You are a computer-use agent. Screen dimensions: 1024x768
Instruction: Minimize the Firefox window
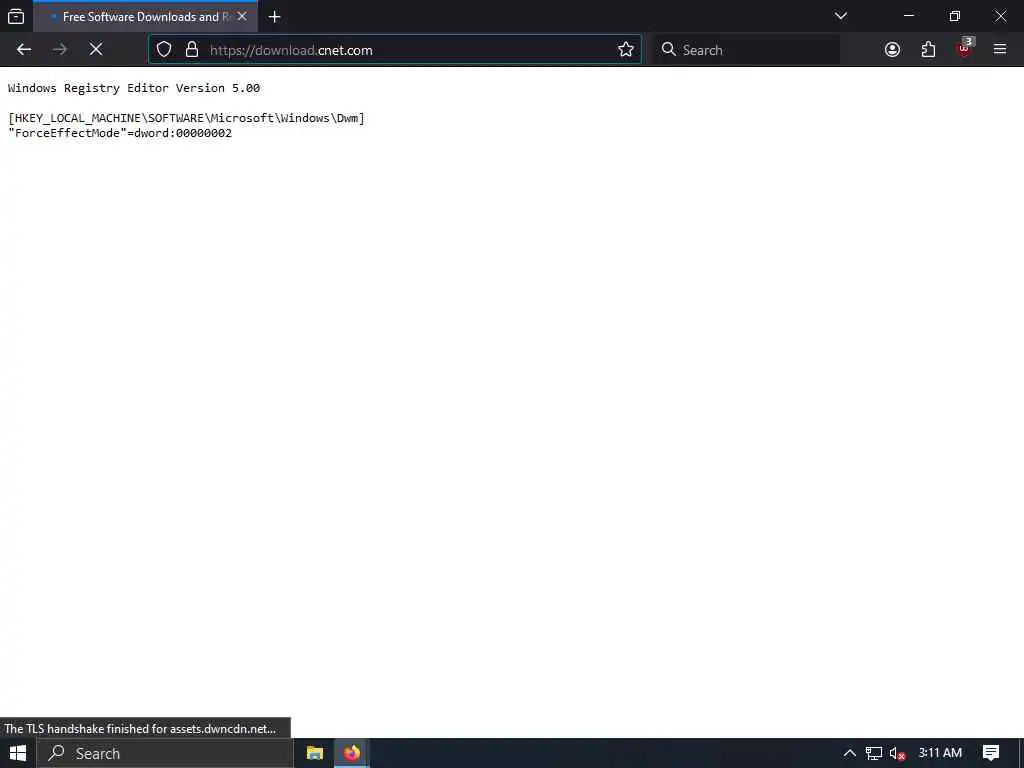(x=908, y=16)
